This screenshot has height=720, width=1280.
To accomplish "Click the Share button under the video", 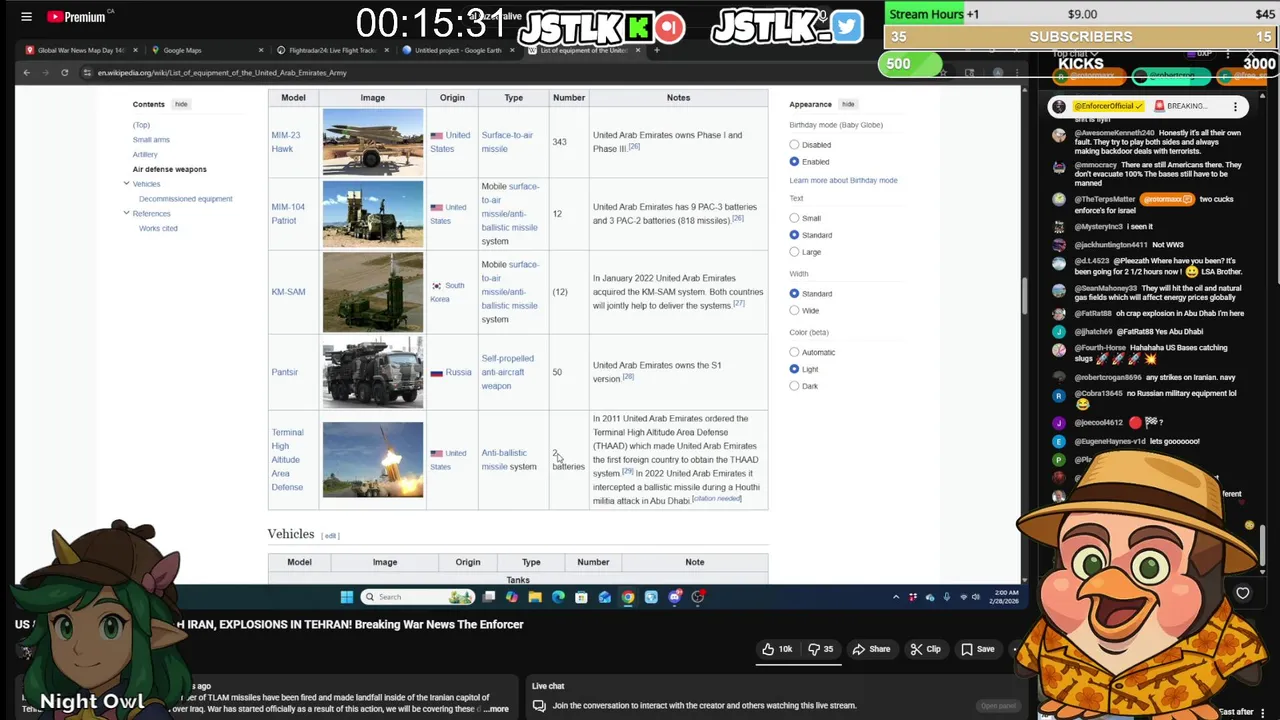I will (871, 649).
